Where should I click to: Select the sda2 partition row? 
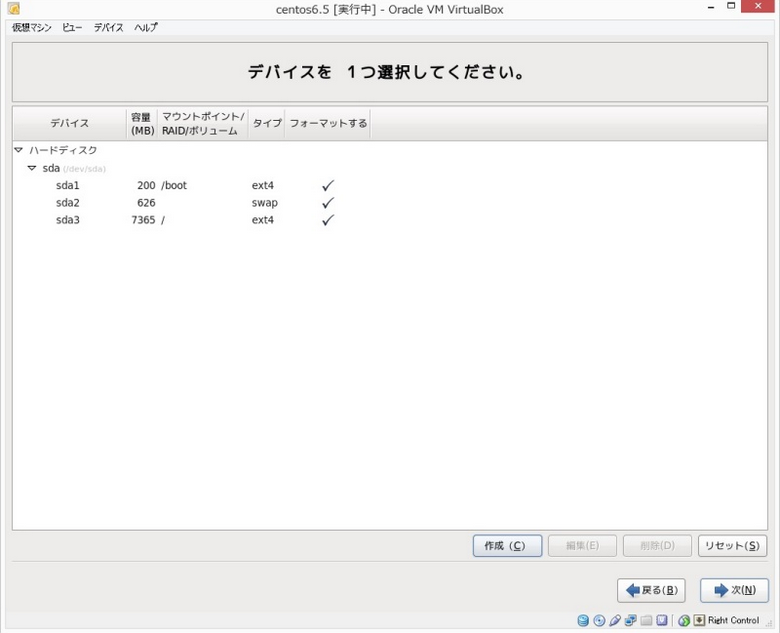(390, 203)
